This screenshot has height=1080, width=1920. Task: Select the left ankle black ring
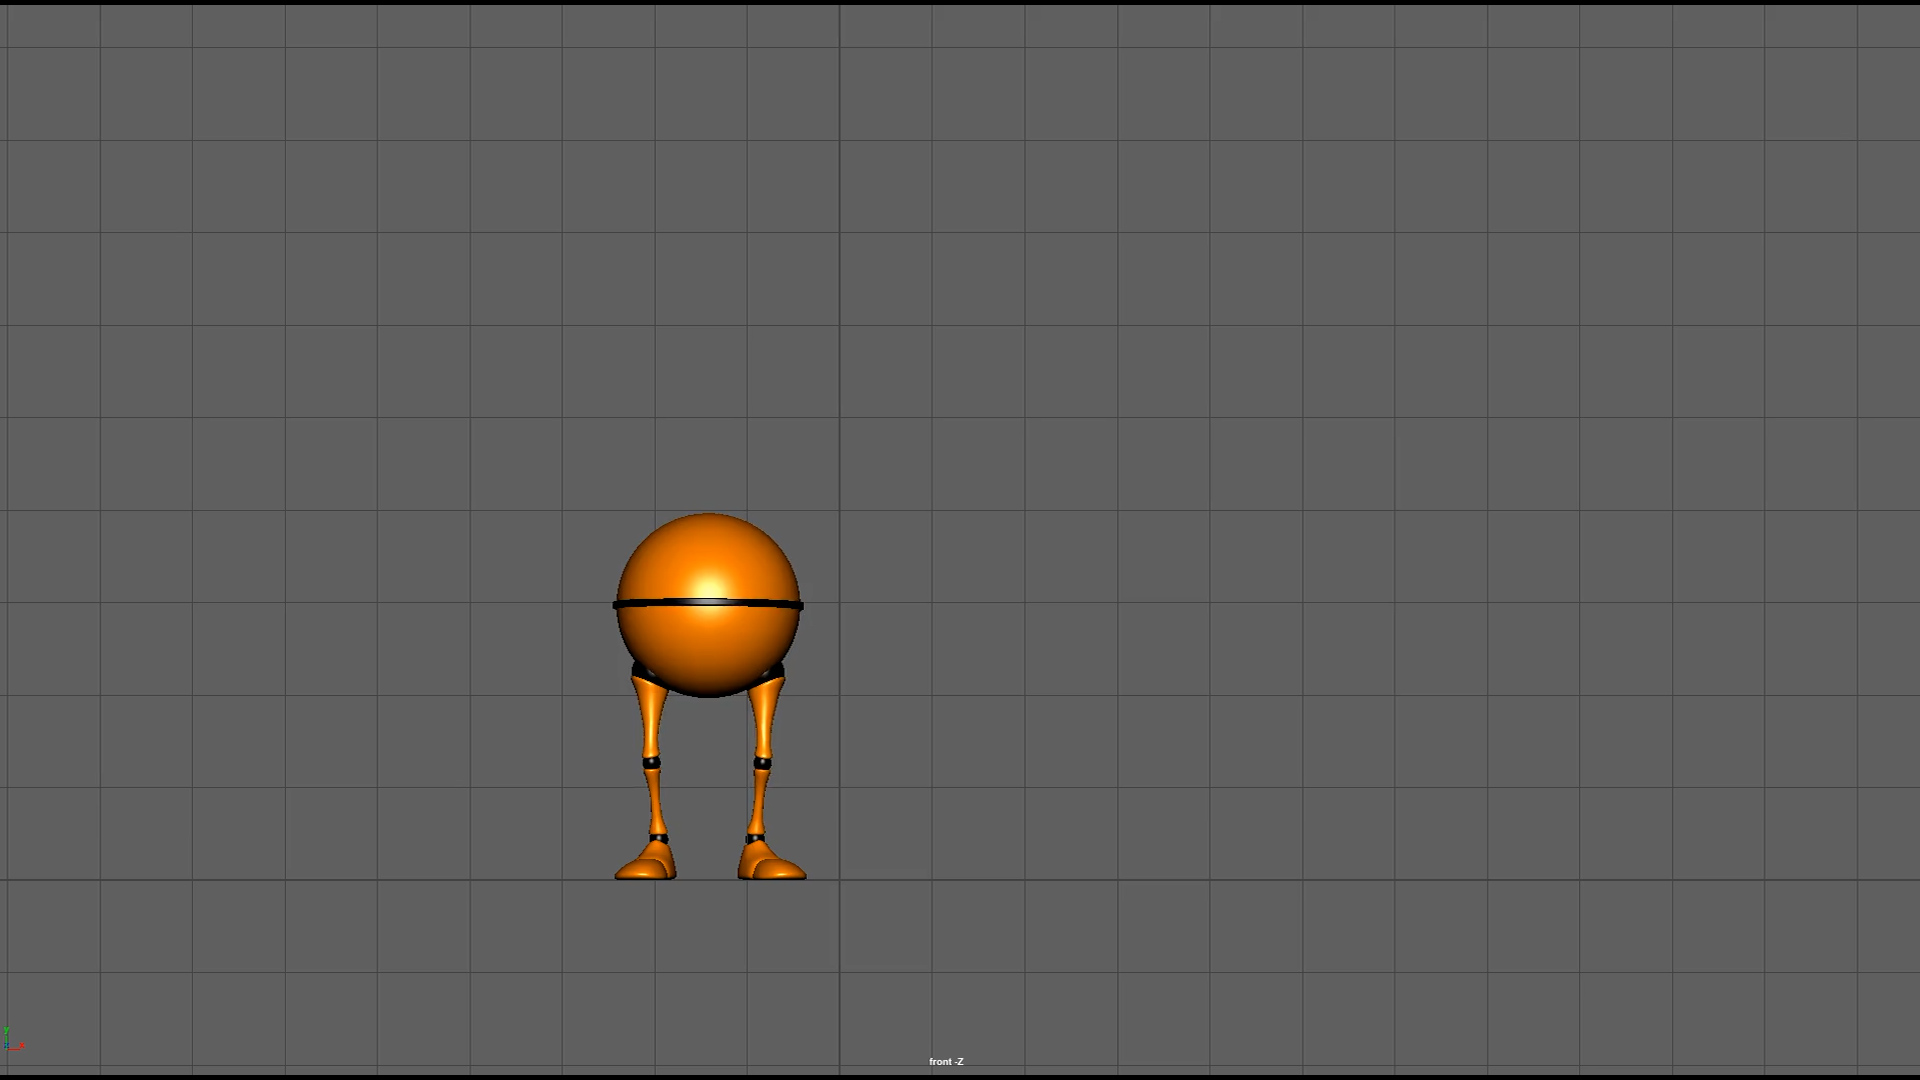(658, 838)
